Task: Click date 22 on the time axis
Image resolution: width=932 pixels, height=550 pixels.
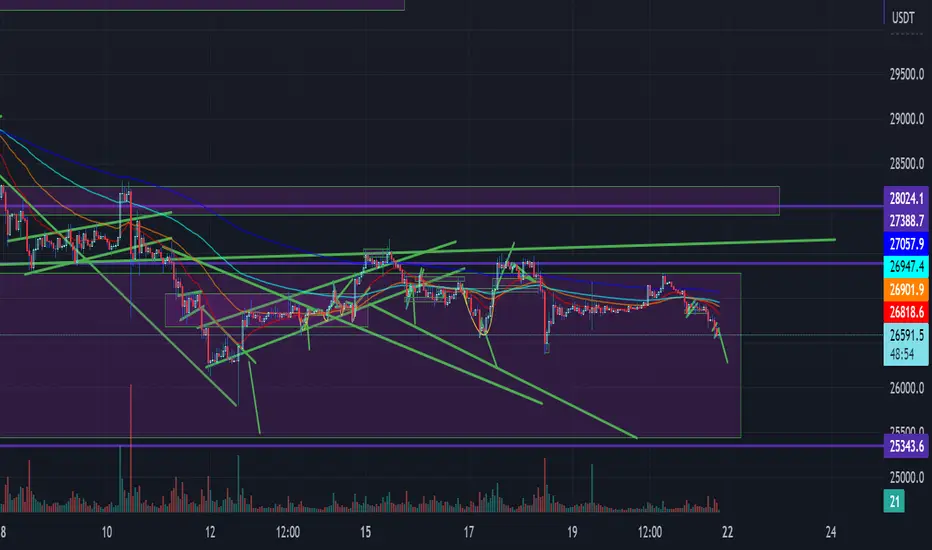Action: click(x=727, y=532)
